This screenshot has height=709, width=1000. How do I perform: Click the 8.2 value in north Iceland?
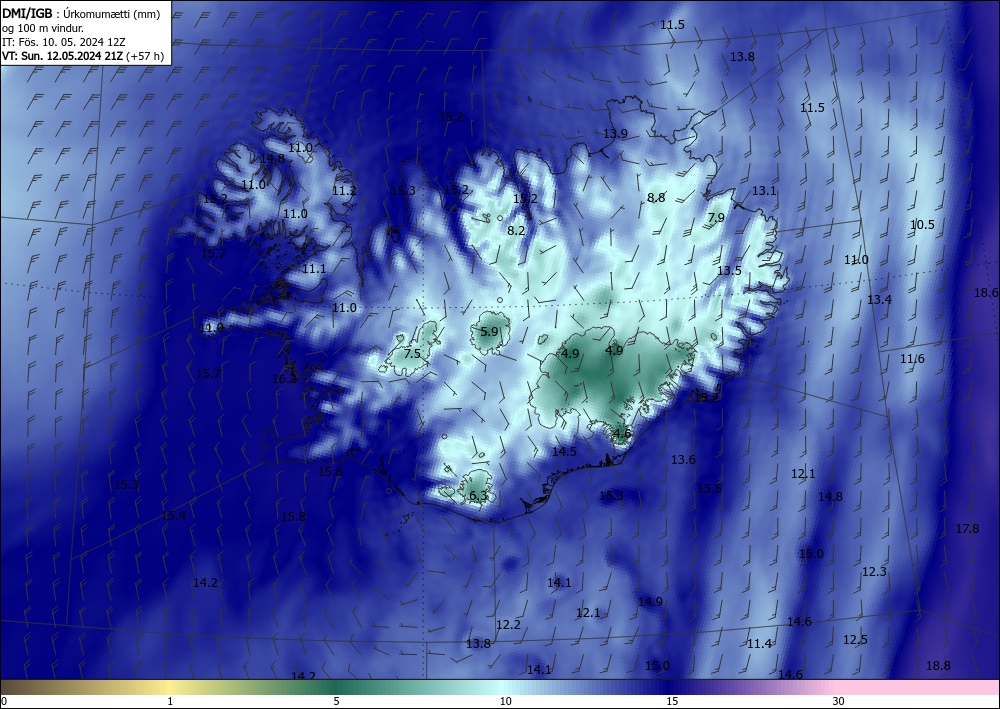coord(516,230)
